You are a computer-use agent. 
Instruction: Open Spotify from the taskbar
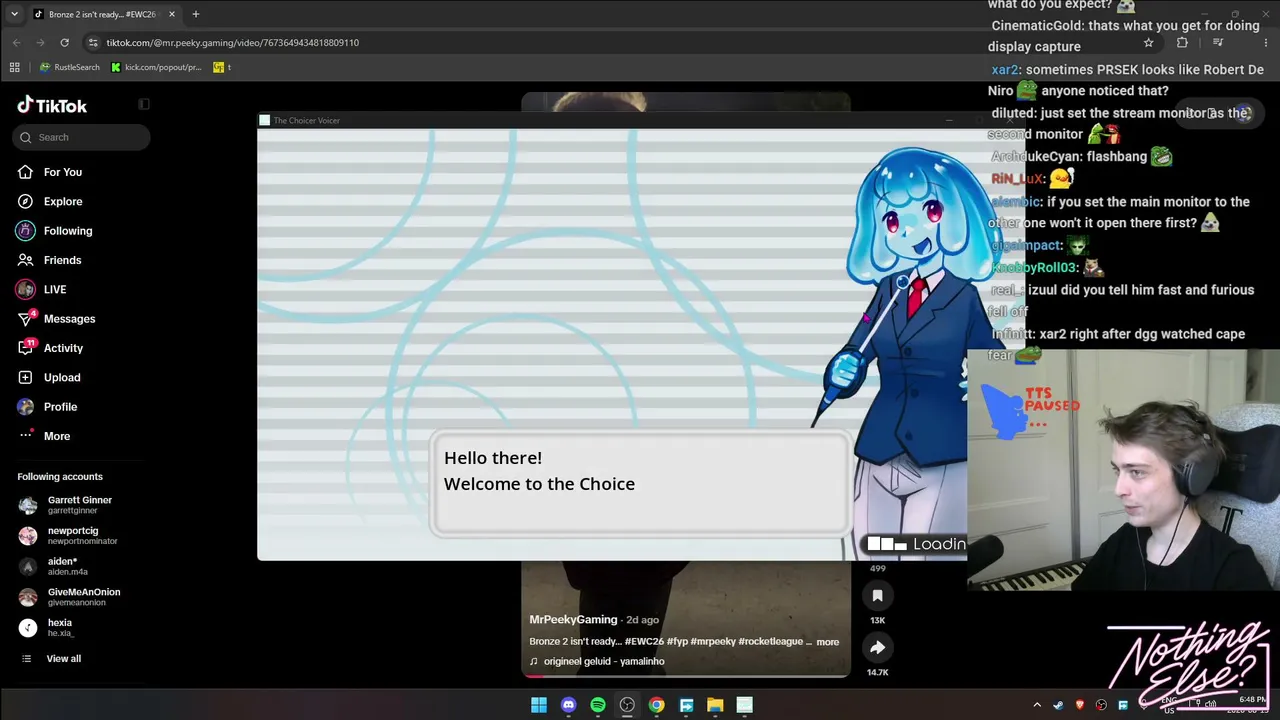coord(597,705)
